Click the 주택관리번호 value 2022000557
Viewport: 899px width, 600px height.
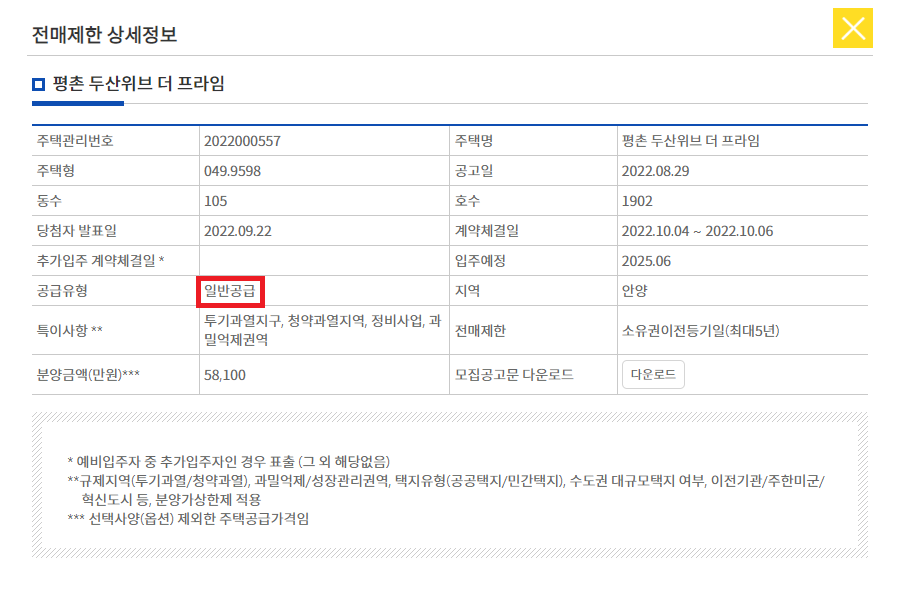(243, 141)
